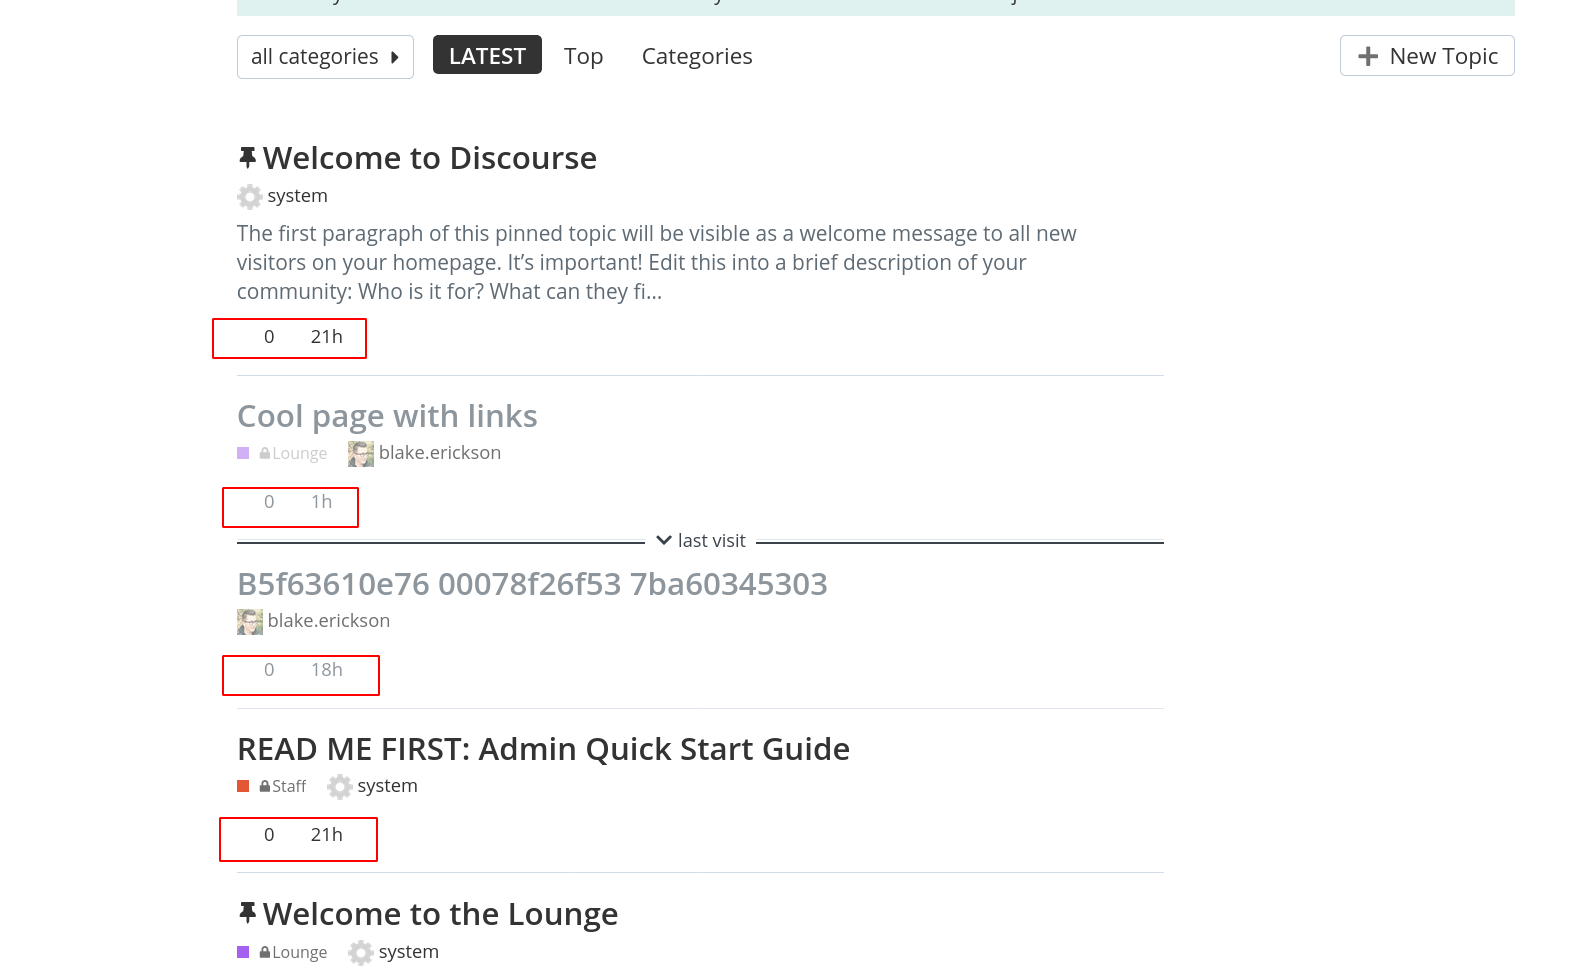Click the pin icon beside Welcome to the Lounge

click(x=247, y=913)
